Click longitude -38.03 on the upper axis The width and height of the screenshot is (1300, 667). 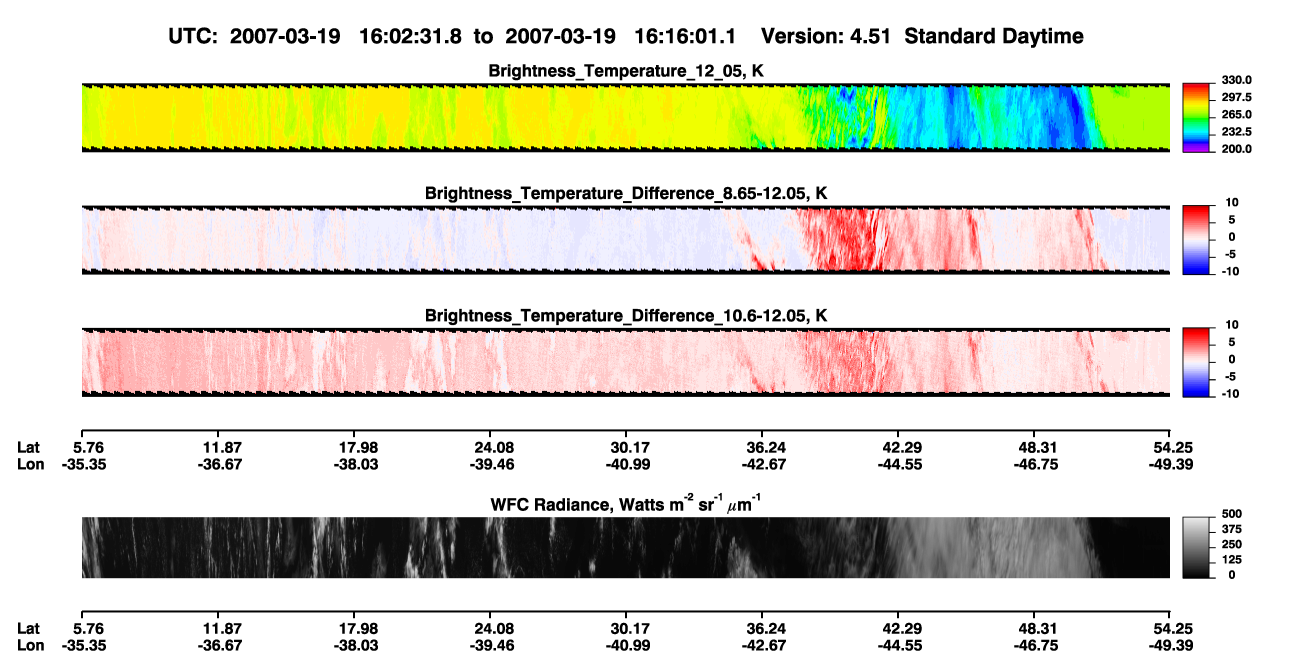tap(353, 464)
